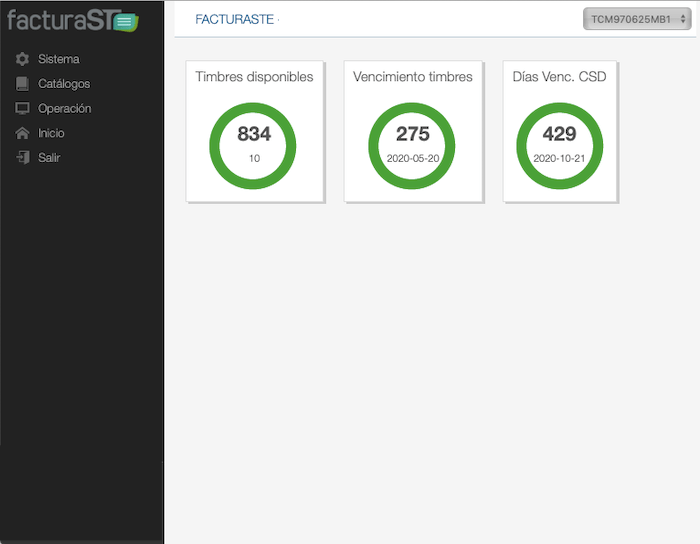
Task: Select the Operación menu label
Action: point(64,108)
